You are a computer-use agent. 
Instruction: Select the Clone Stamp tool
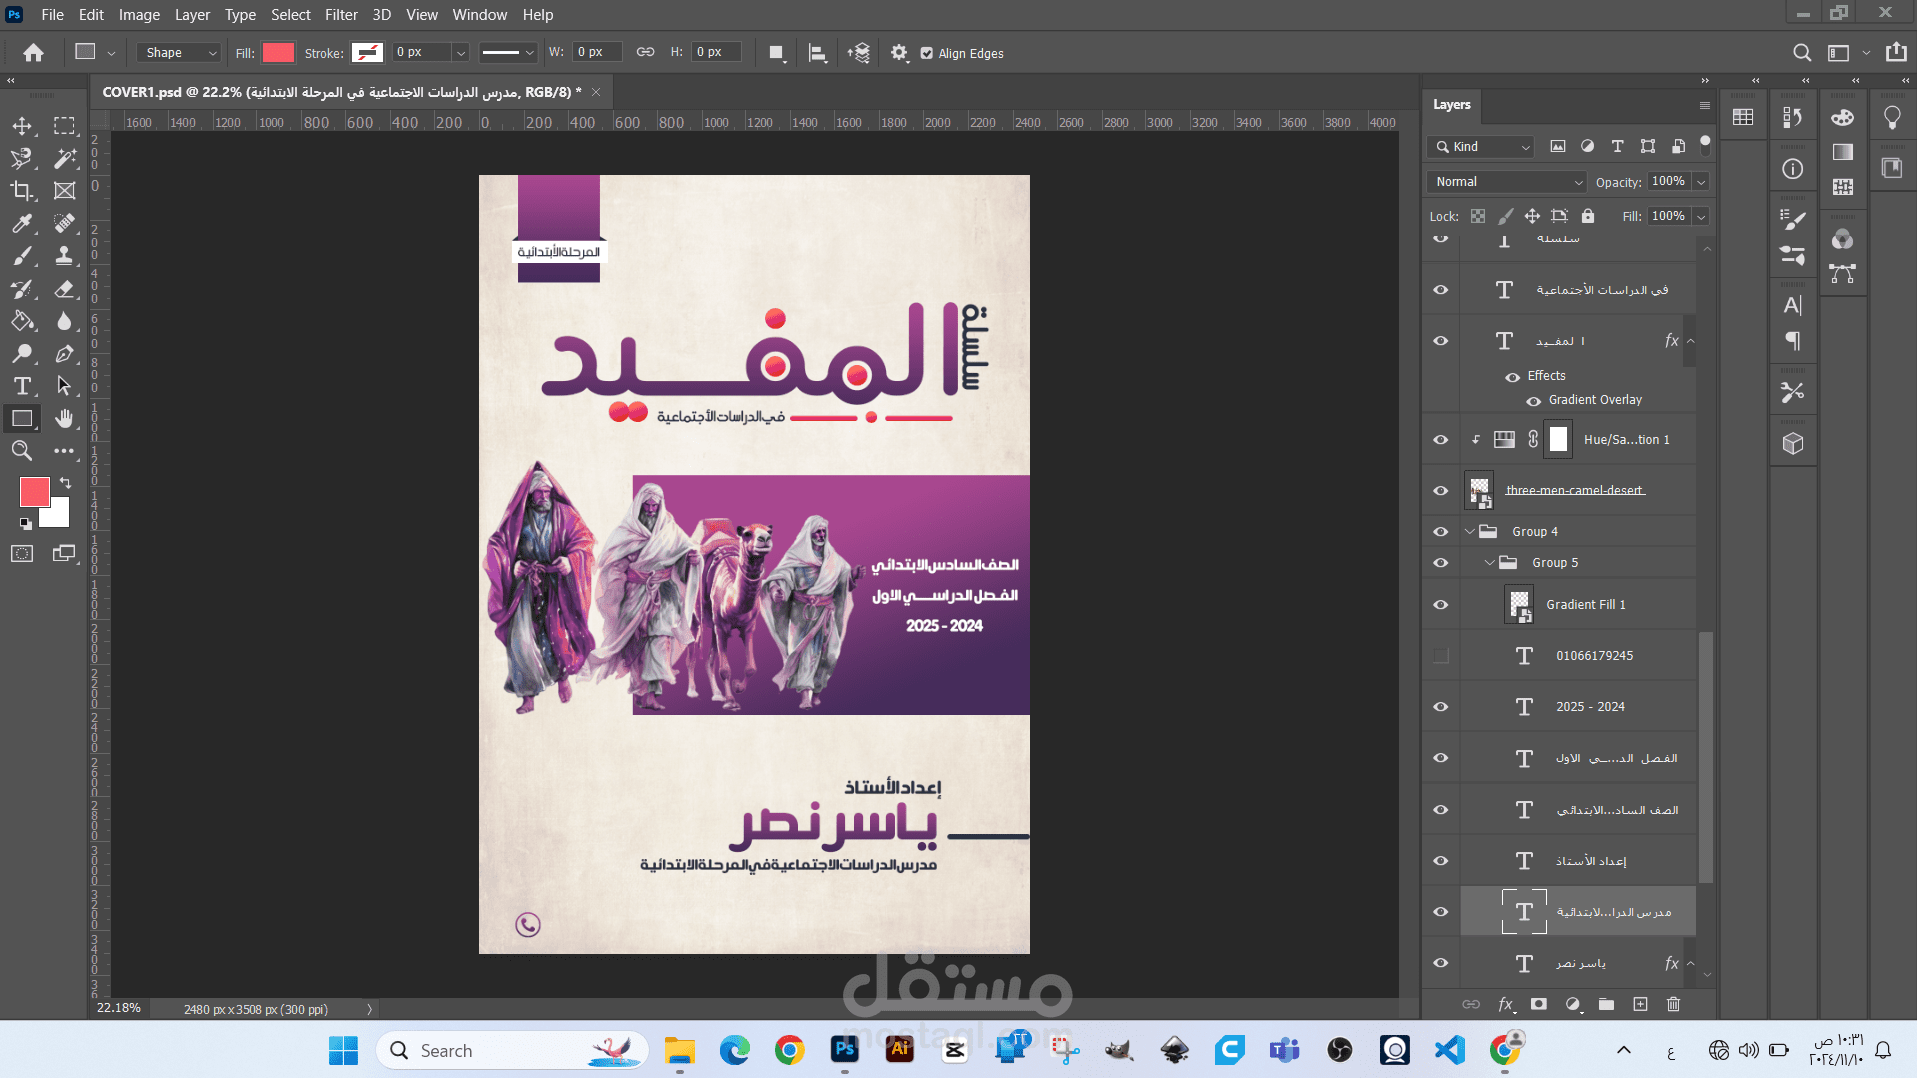(65, 256)
